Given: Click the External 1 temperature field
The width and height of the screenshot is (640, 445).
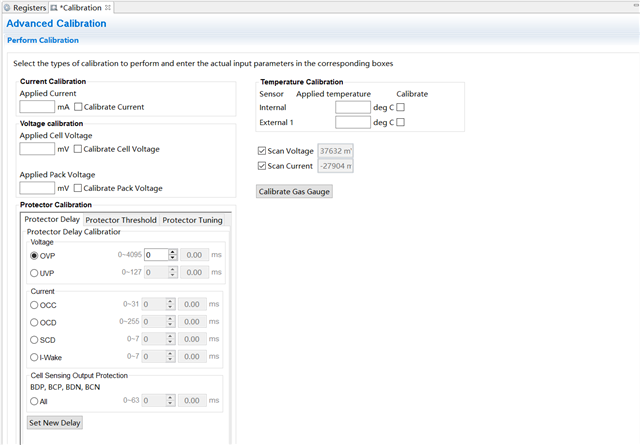Looking at the screenshot, I should [353, 122].
